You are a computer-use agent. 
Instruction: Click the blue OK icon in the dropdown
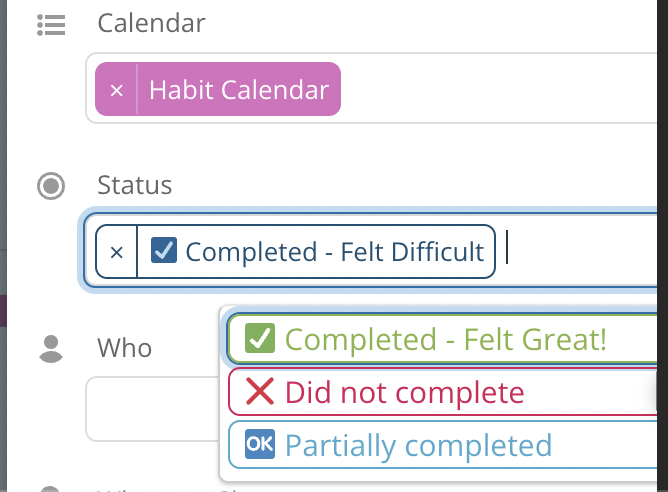[260, 444]
